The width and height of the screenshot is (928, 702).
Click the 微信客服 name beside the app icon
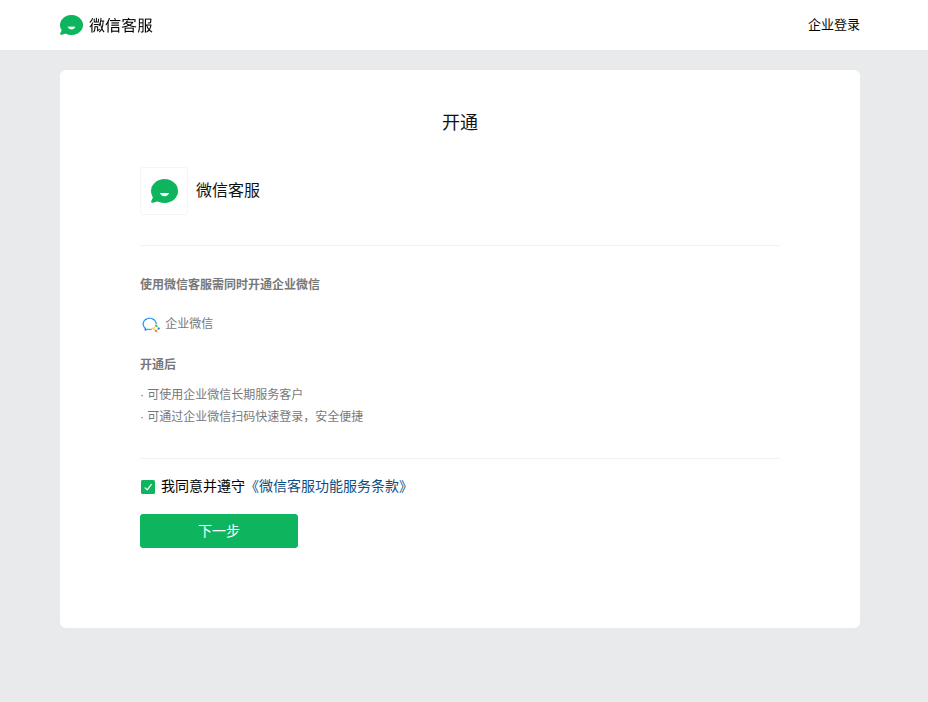[x=228, y=191]
